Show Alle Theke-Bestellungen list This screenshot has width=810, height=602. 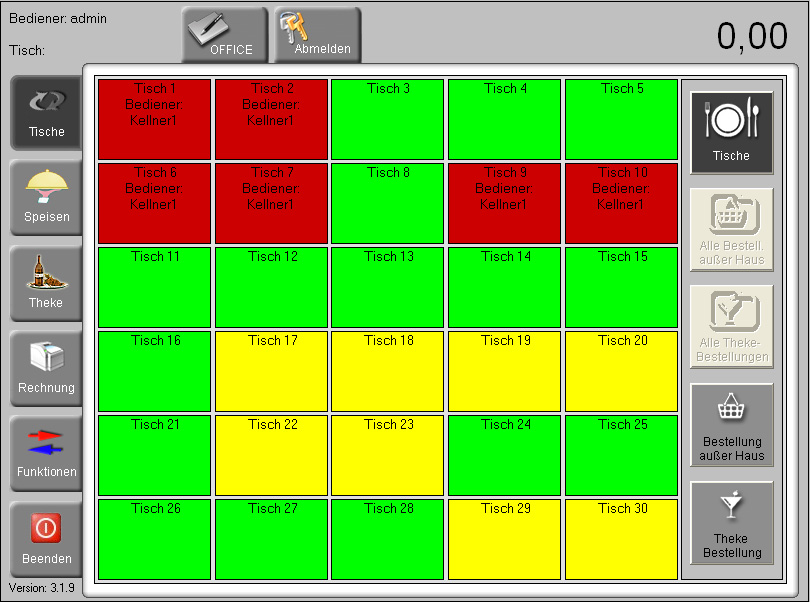click(x=731, y=327)
